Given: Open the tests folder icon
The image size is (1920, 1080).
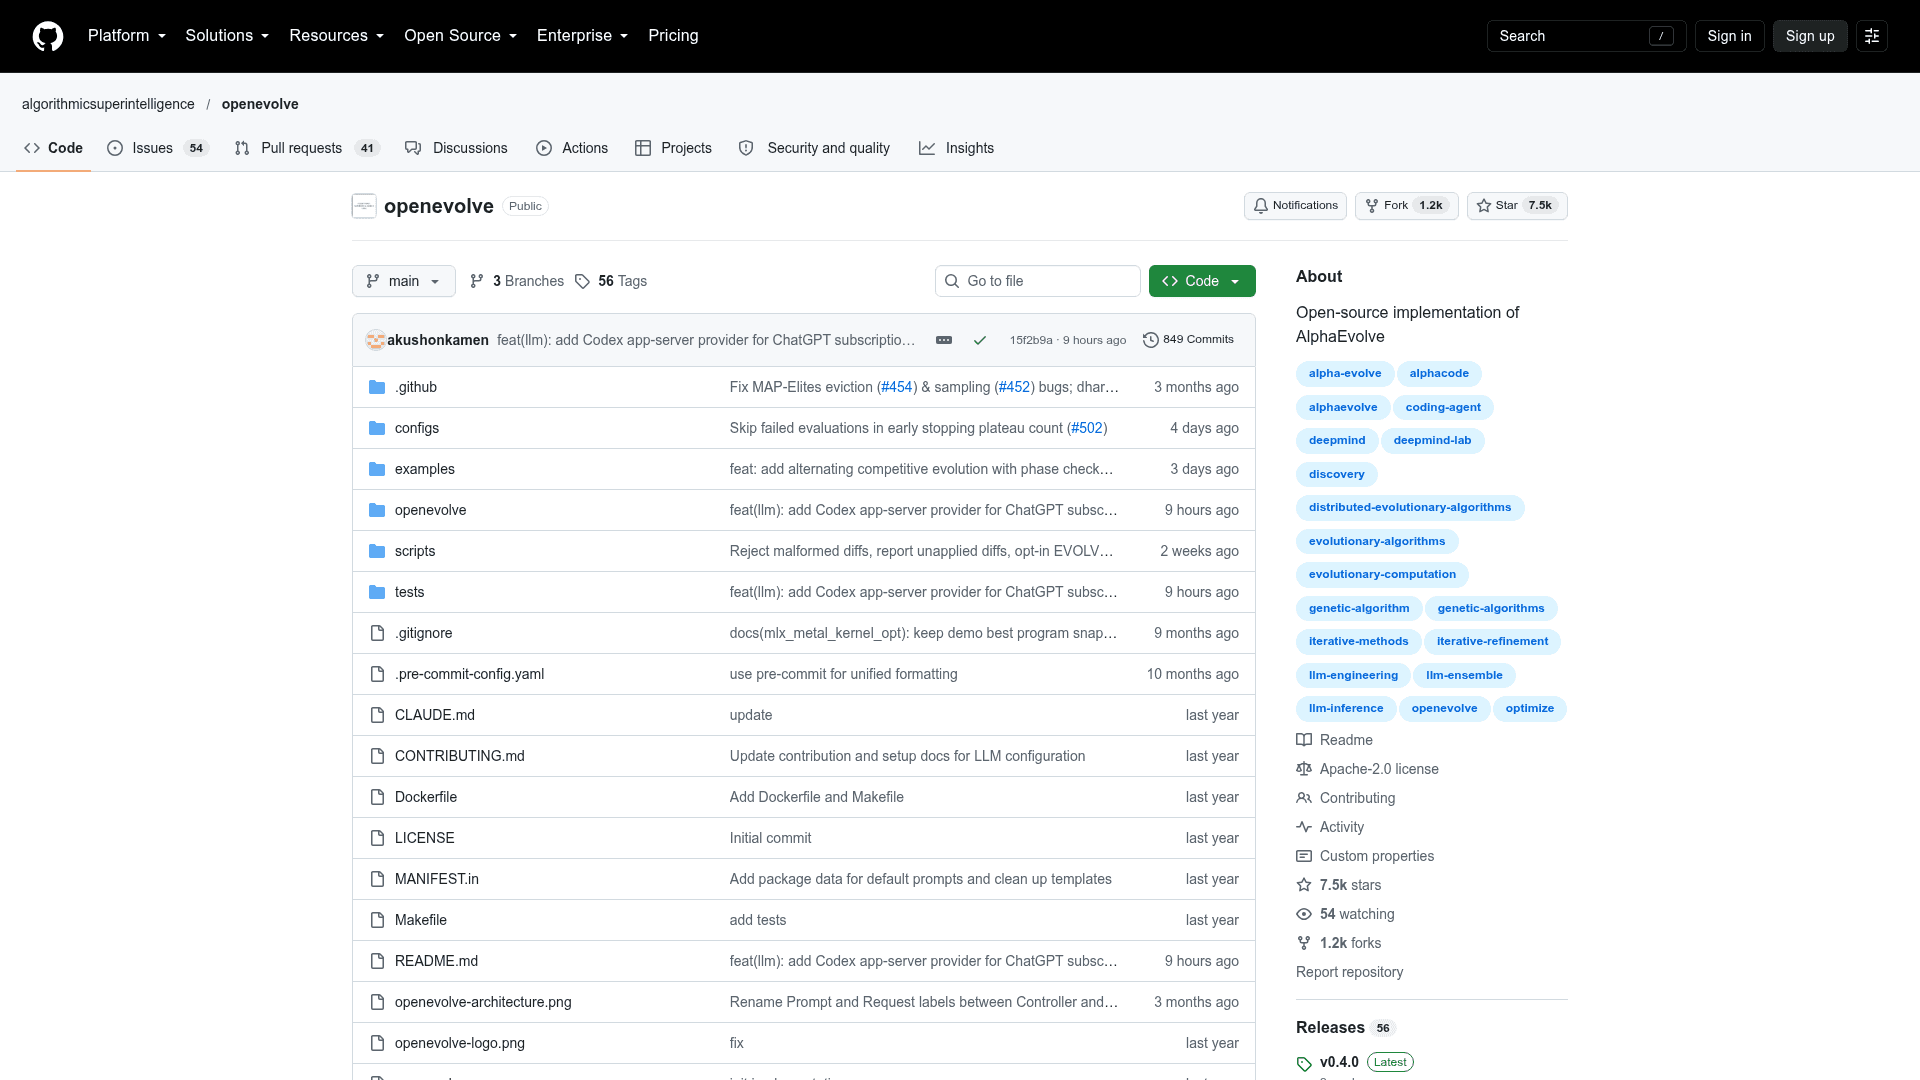Looking at the screenshot, I should (x=377, y=592).
